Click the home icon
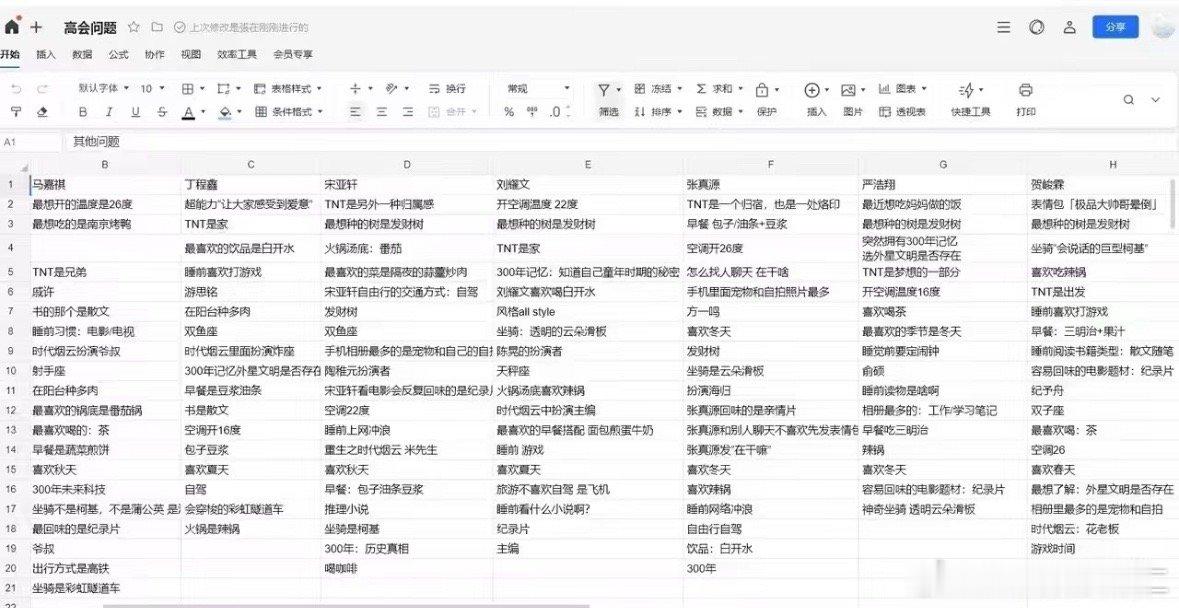This screenshot has height=608, width=1179. click(11, 28)
